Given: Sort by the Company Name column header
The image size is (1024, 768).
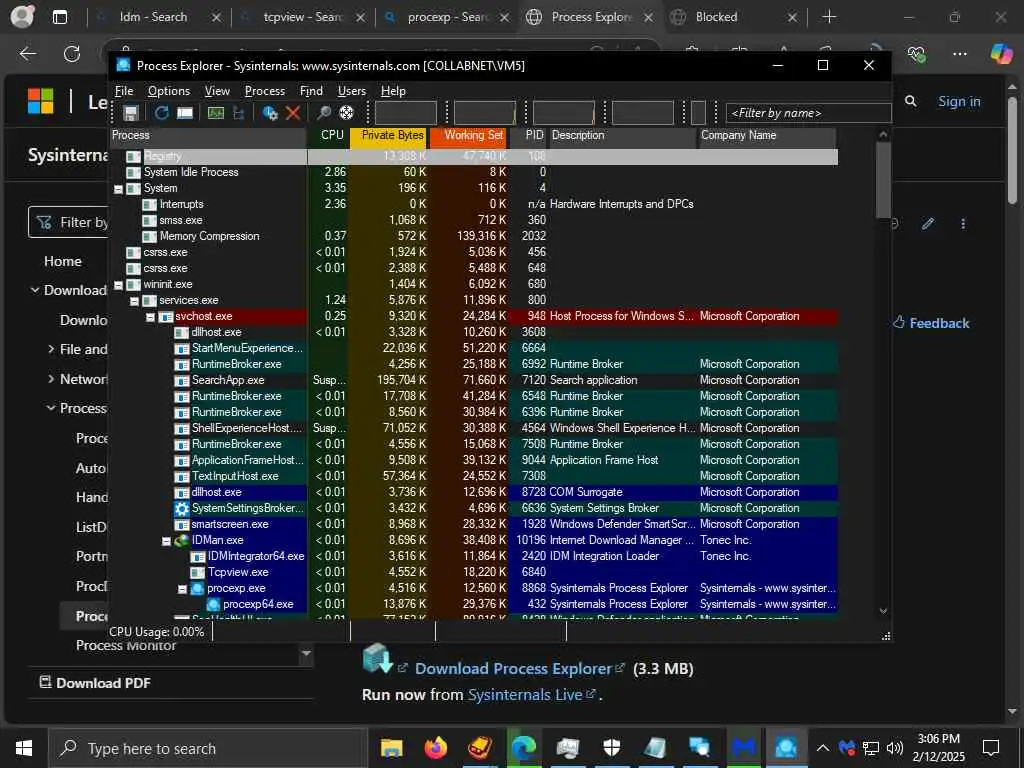Looking at the screenshot, I should [766, 136].
